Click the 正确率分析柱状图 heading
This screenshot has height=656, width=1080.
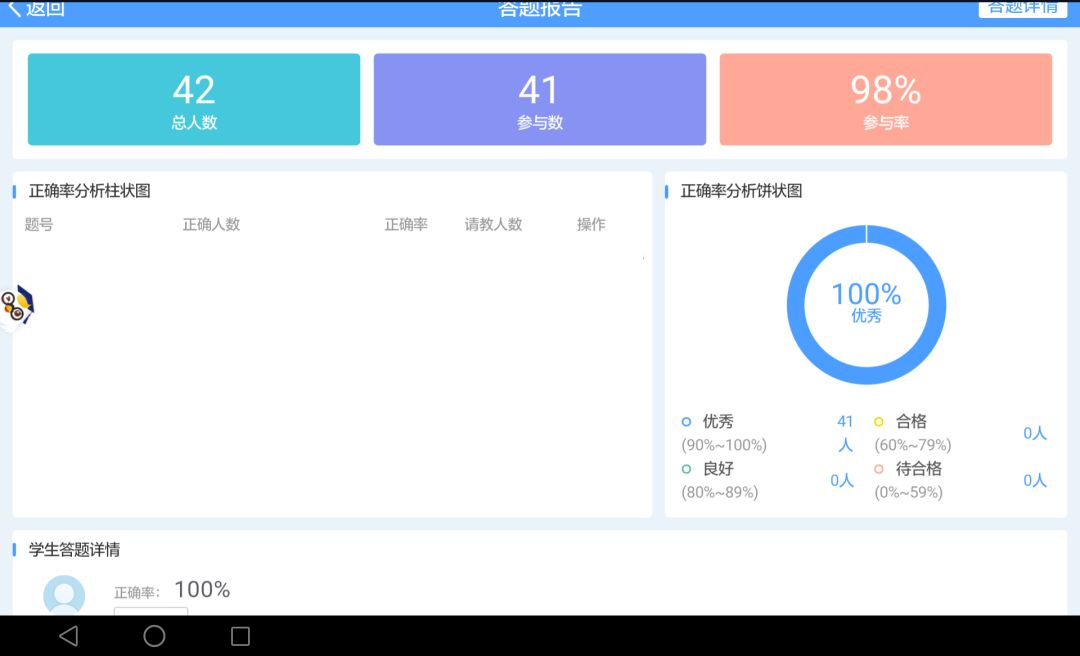click(x=90, y=191)
